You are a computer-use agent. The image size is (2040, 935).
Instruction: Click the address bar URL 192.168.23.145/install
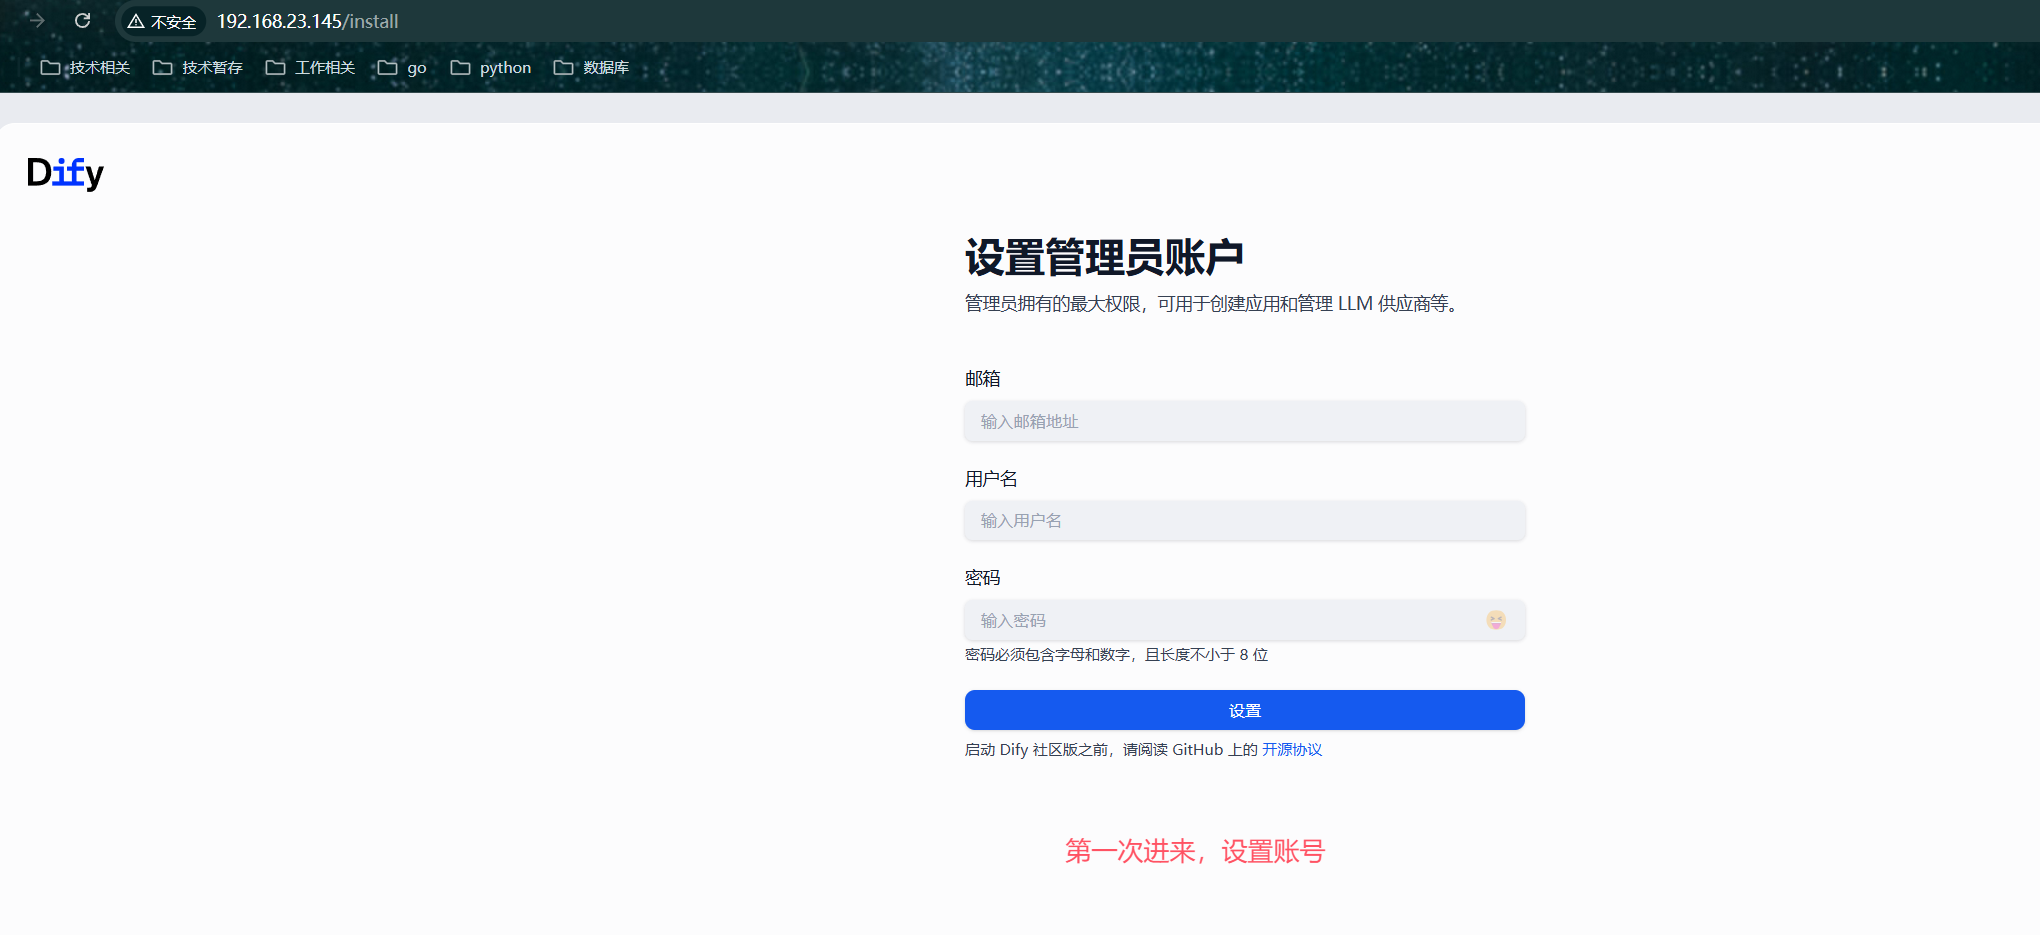pos(308,21)
